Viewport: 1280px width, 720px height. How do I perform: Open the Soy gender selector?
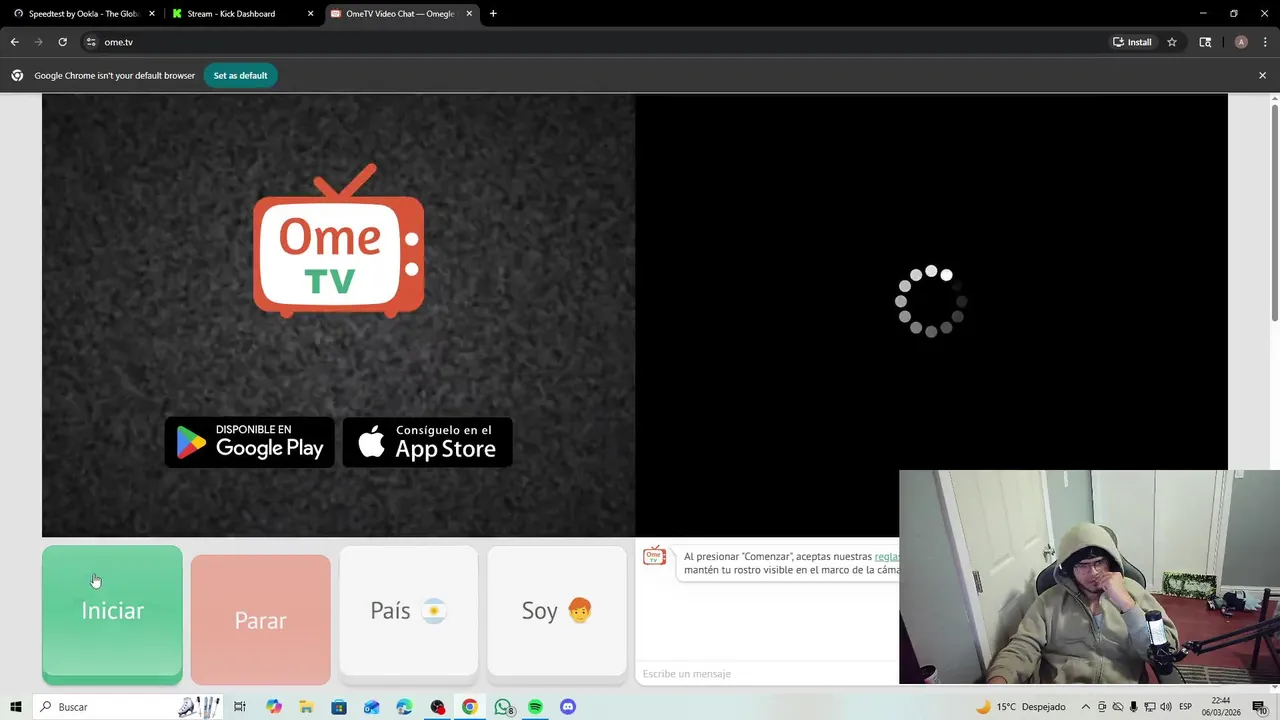pyautogui.click(x=557, y=611)
